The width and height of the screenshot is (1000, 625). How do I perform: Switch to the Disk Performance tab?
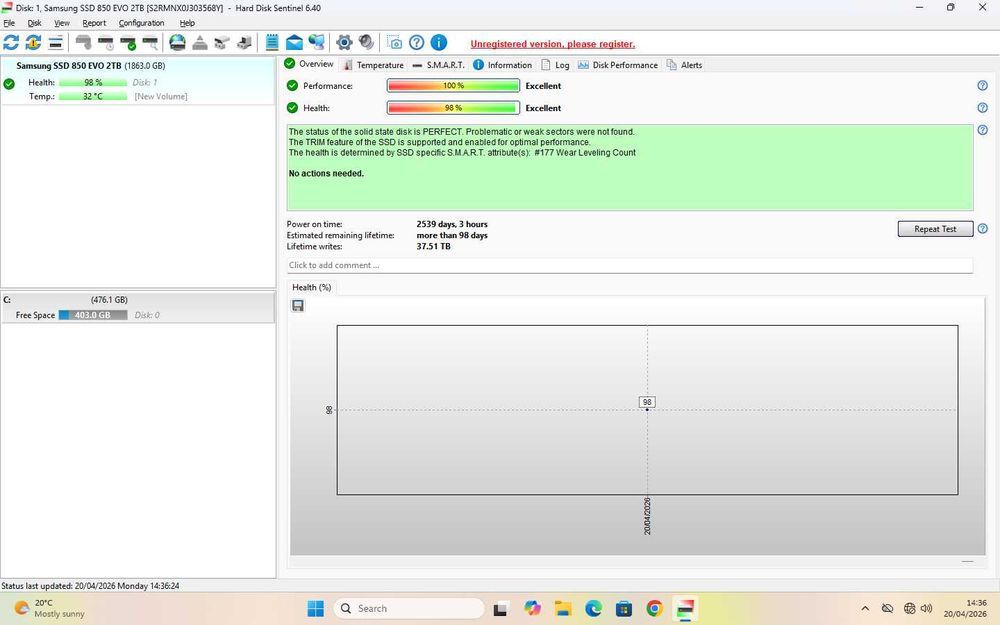(x=617, y=65)
